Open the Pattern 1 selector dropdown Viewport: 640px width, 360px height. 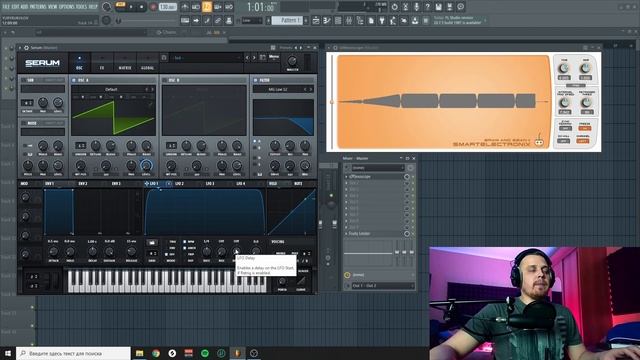(288, 20)
